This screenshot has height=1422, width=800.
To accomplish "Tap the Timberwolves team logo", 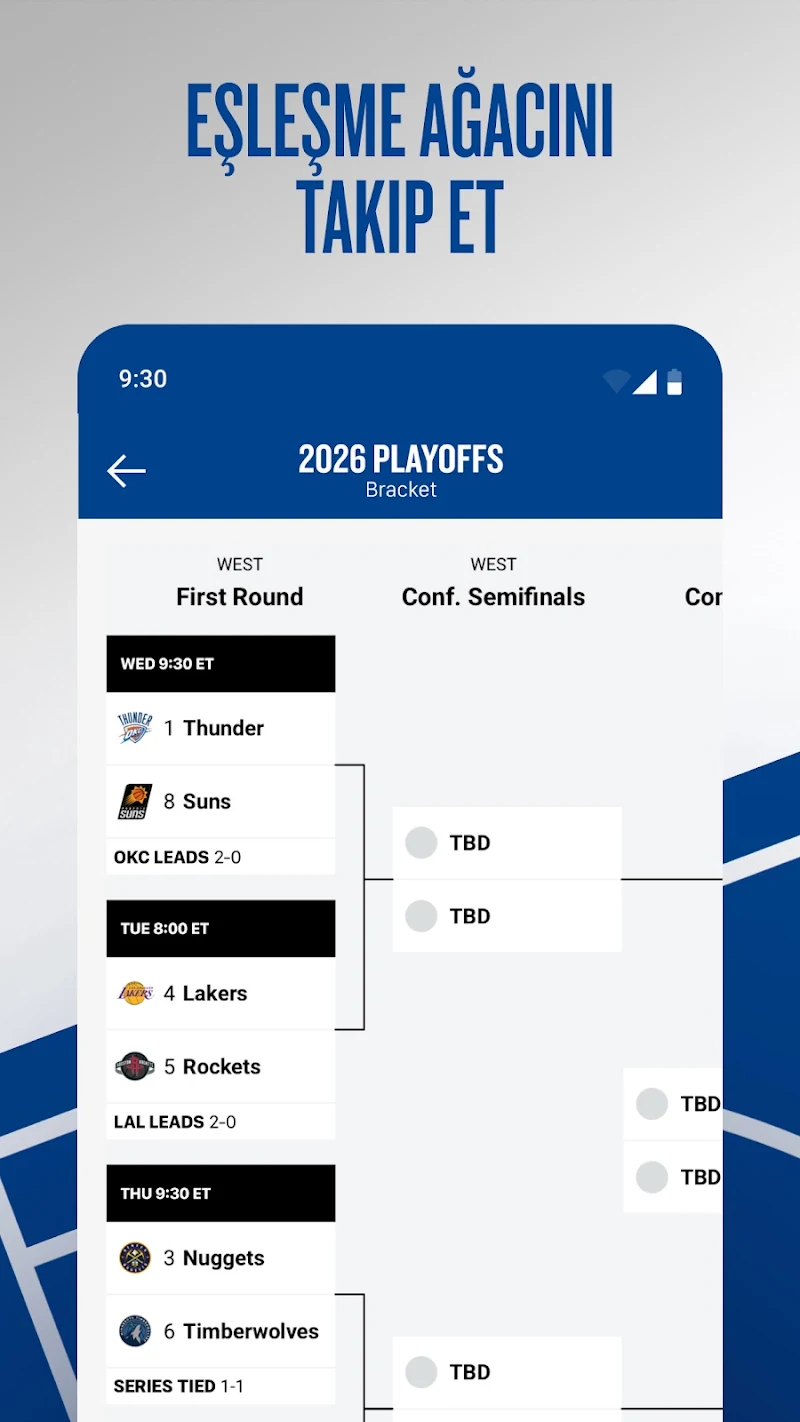I will (x=135, y=1331).
